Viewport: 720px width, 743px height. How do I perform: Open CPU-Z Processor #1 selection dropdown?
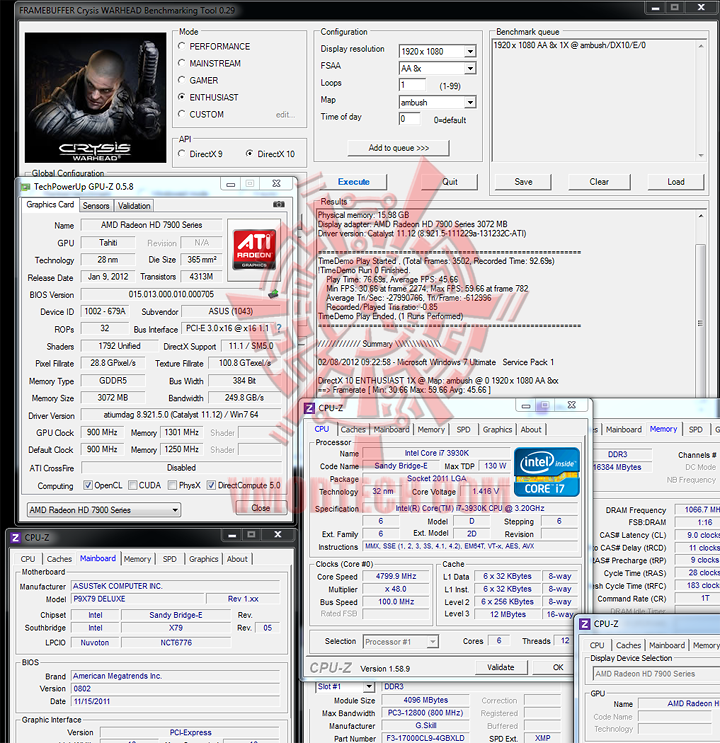[401, 642]
